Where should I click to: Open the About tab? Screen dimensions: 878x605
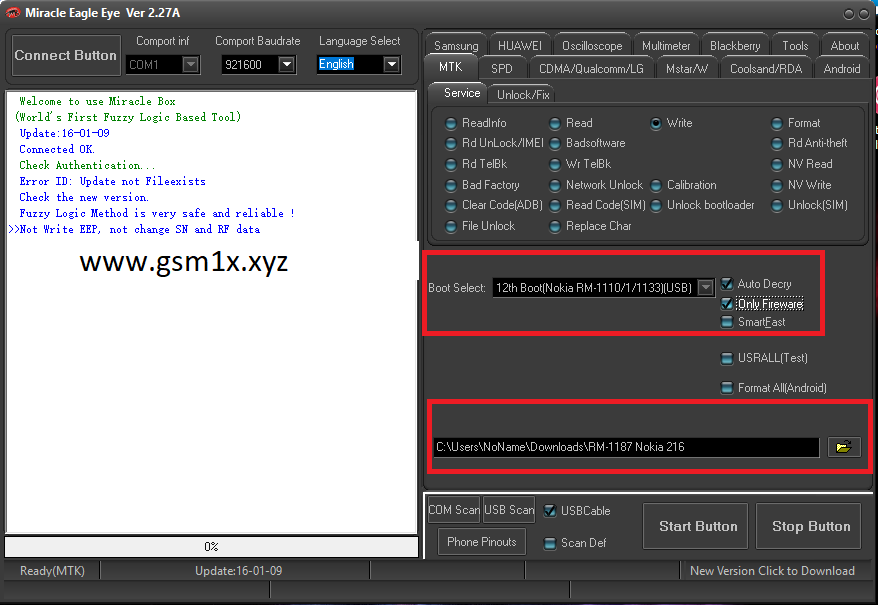pos(844,45)
